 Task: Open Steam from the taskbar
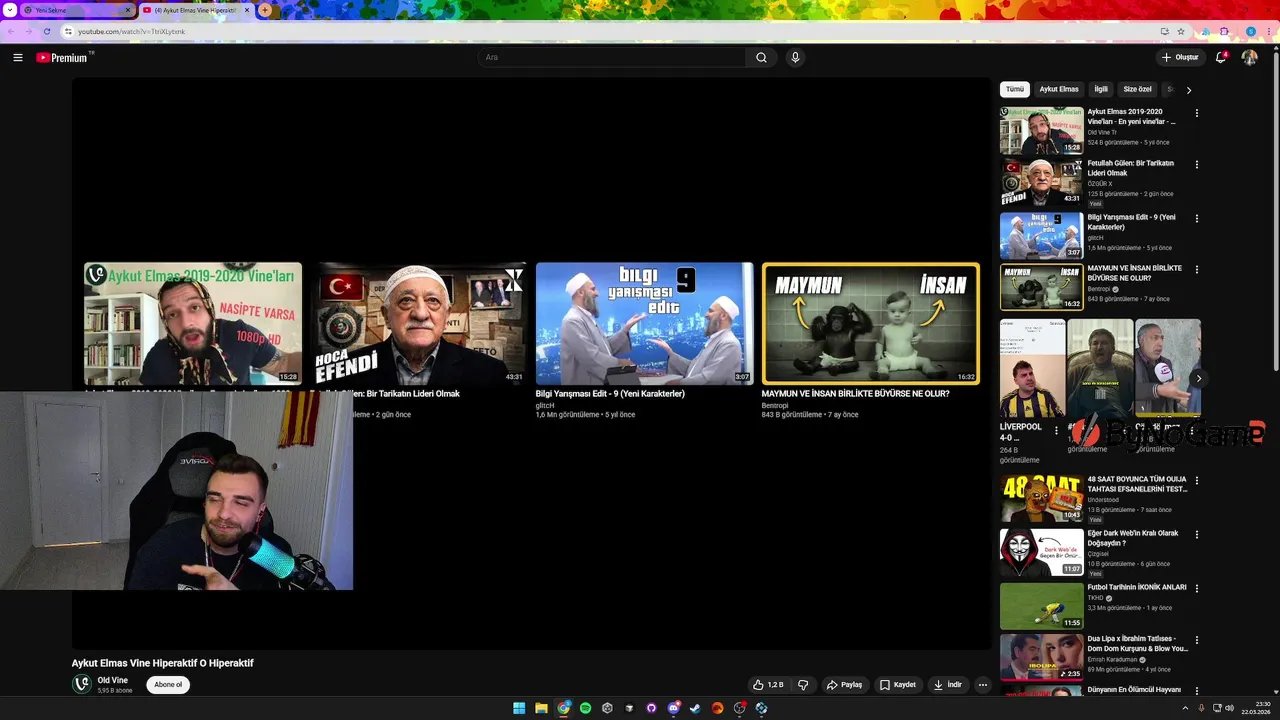[x=695, y=708]
